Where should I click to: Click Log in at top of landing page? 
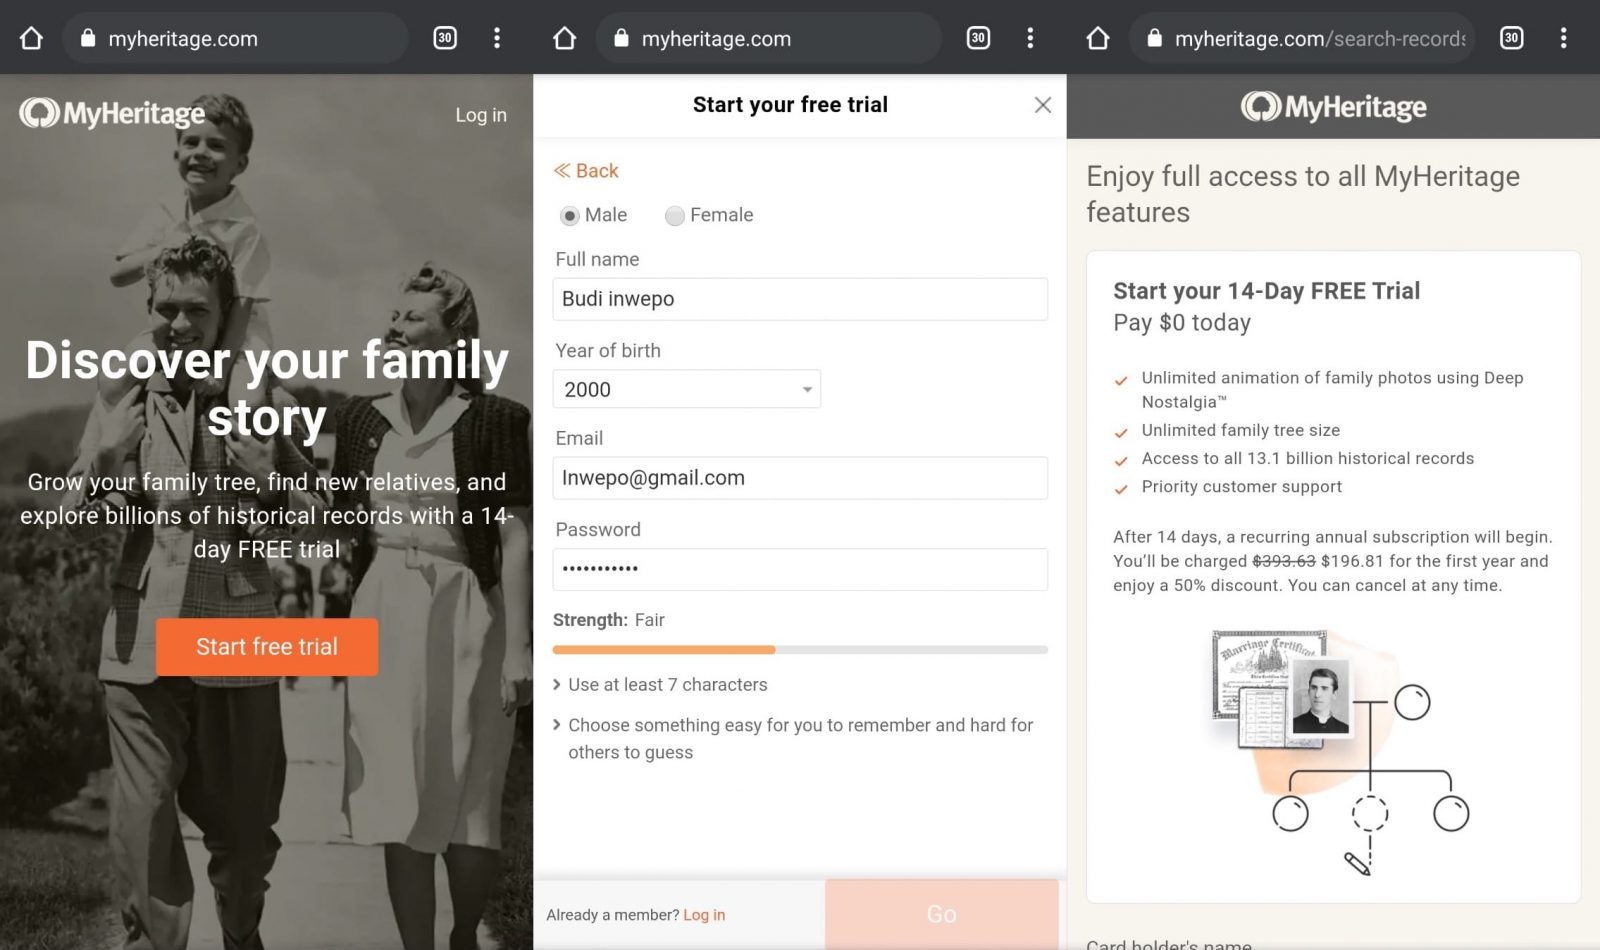coord(480,115)
